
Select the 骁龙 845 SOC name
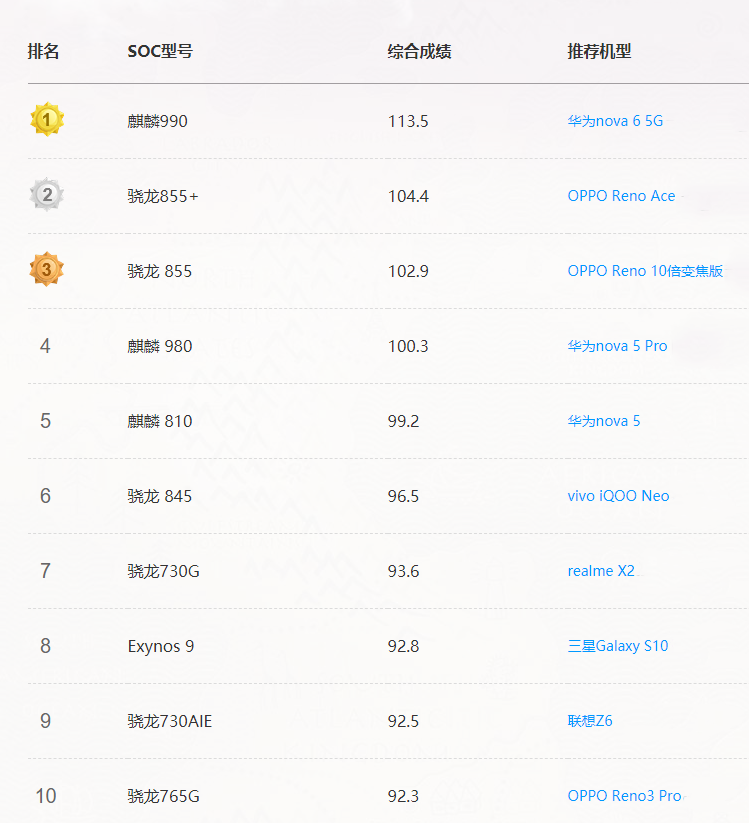(160, 497)
